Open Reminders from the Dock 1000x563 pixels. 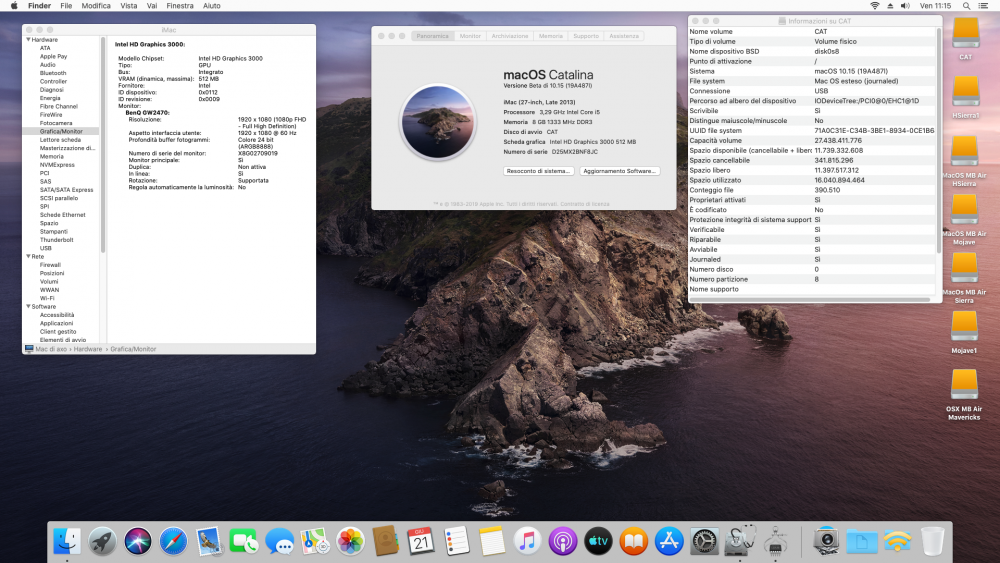456,541
